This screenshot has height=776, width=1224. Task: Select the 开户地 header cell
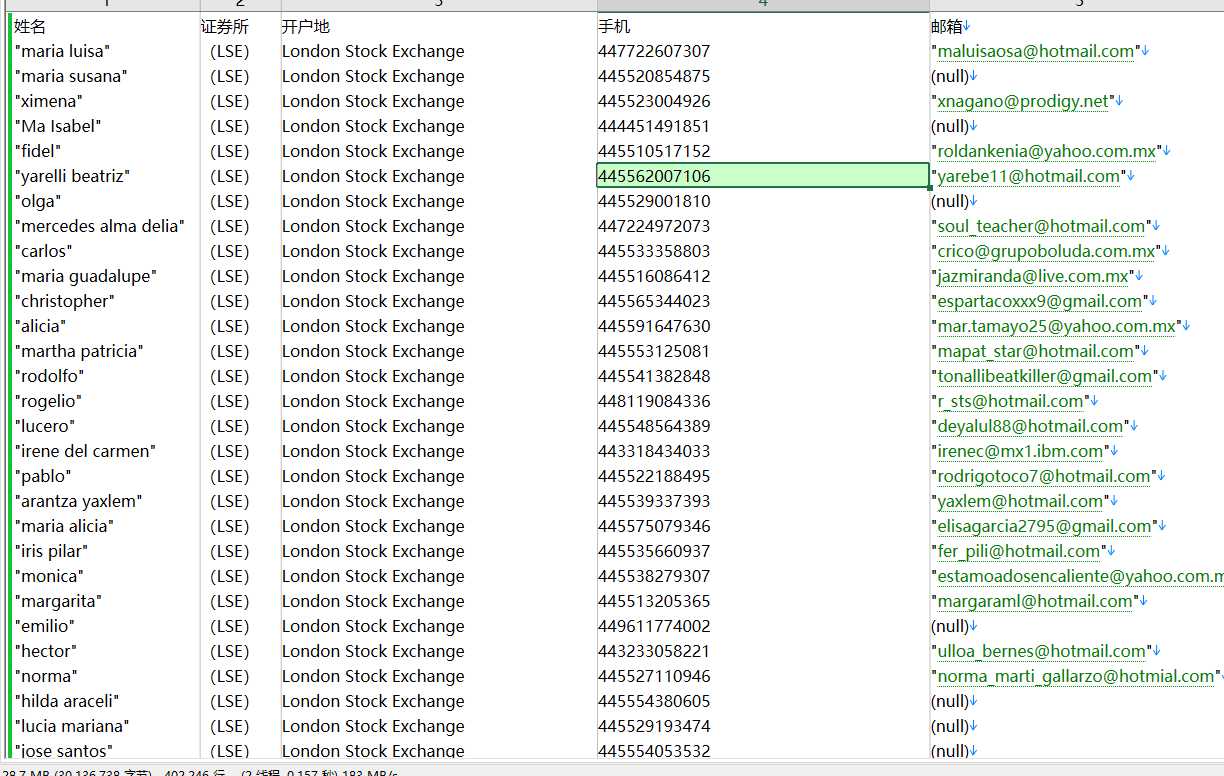(306, 27)
